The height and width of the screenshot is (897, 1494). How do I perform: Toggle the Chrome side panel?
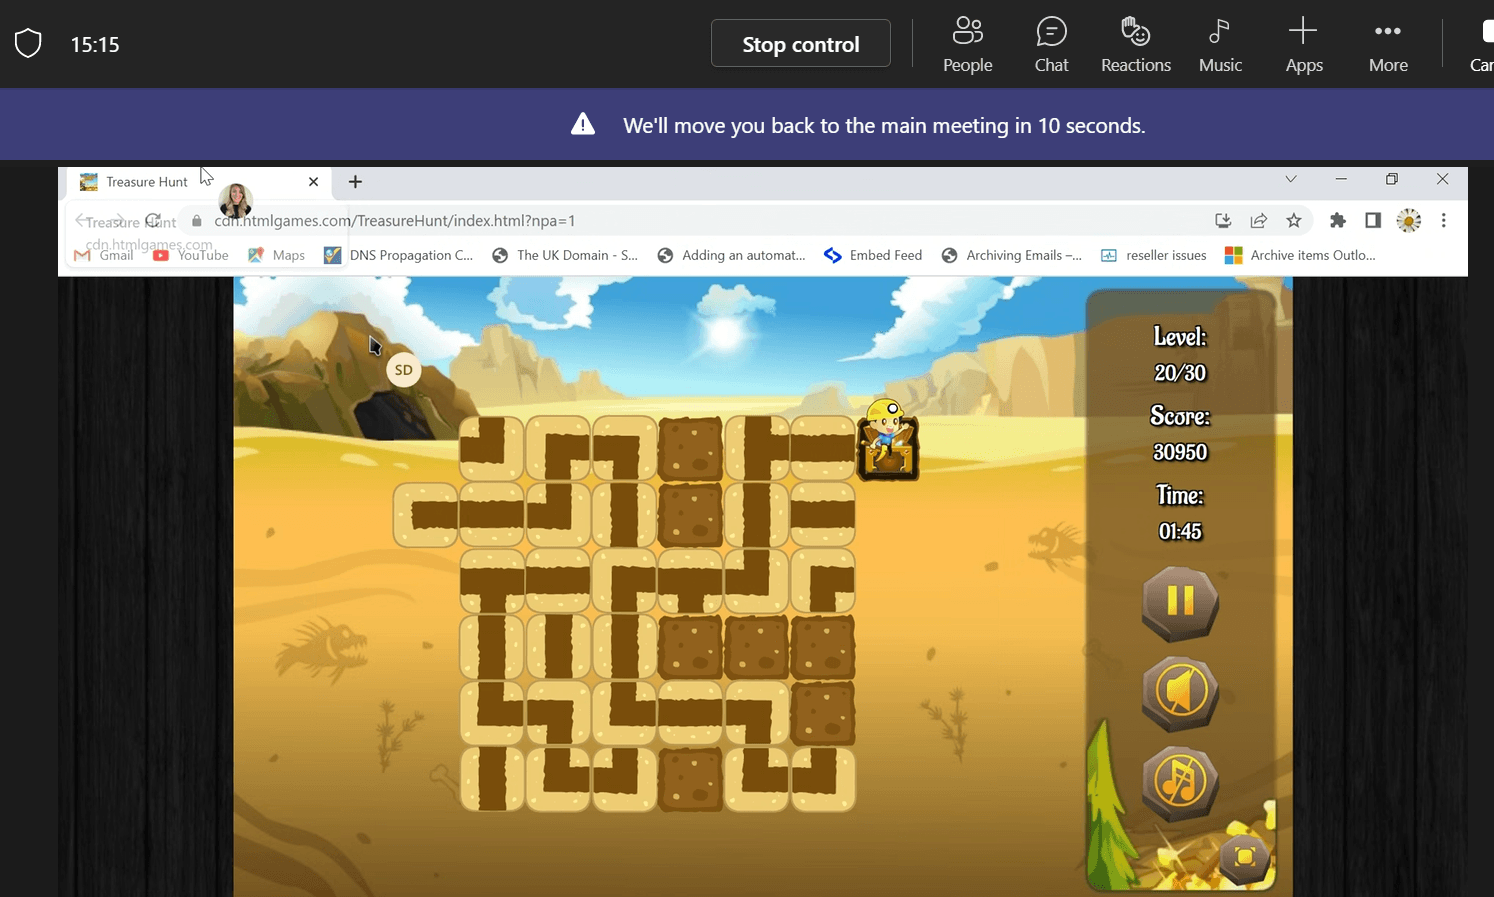(x=1373, y=221)
